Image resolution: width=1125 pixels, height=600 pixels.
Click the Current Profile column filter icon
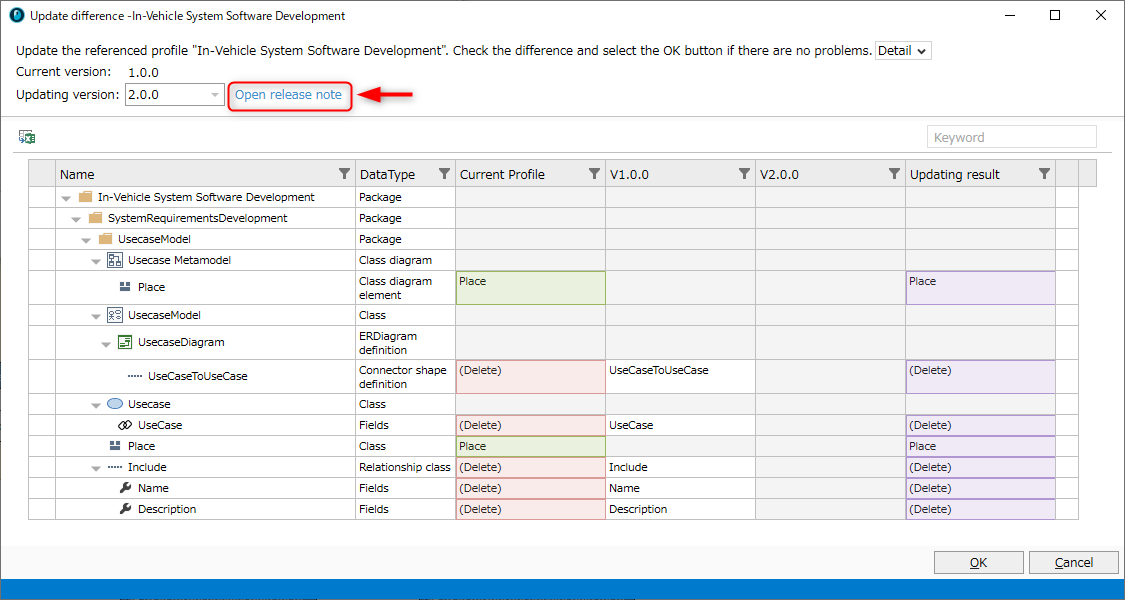(594, 174)
